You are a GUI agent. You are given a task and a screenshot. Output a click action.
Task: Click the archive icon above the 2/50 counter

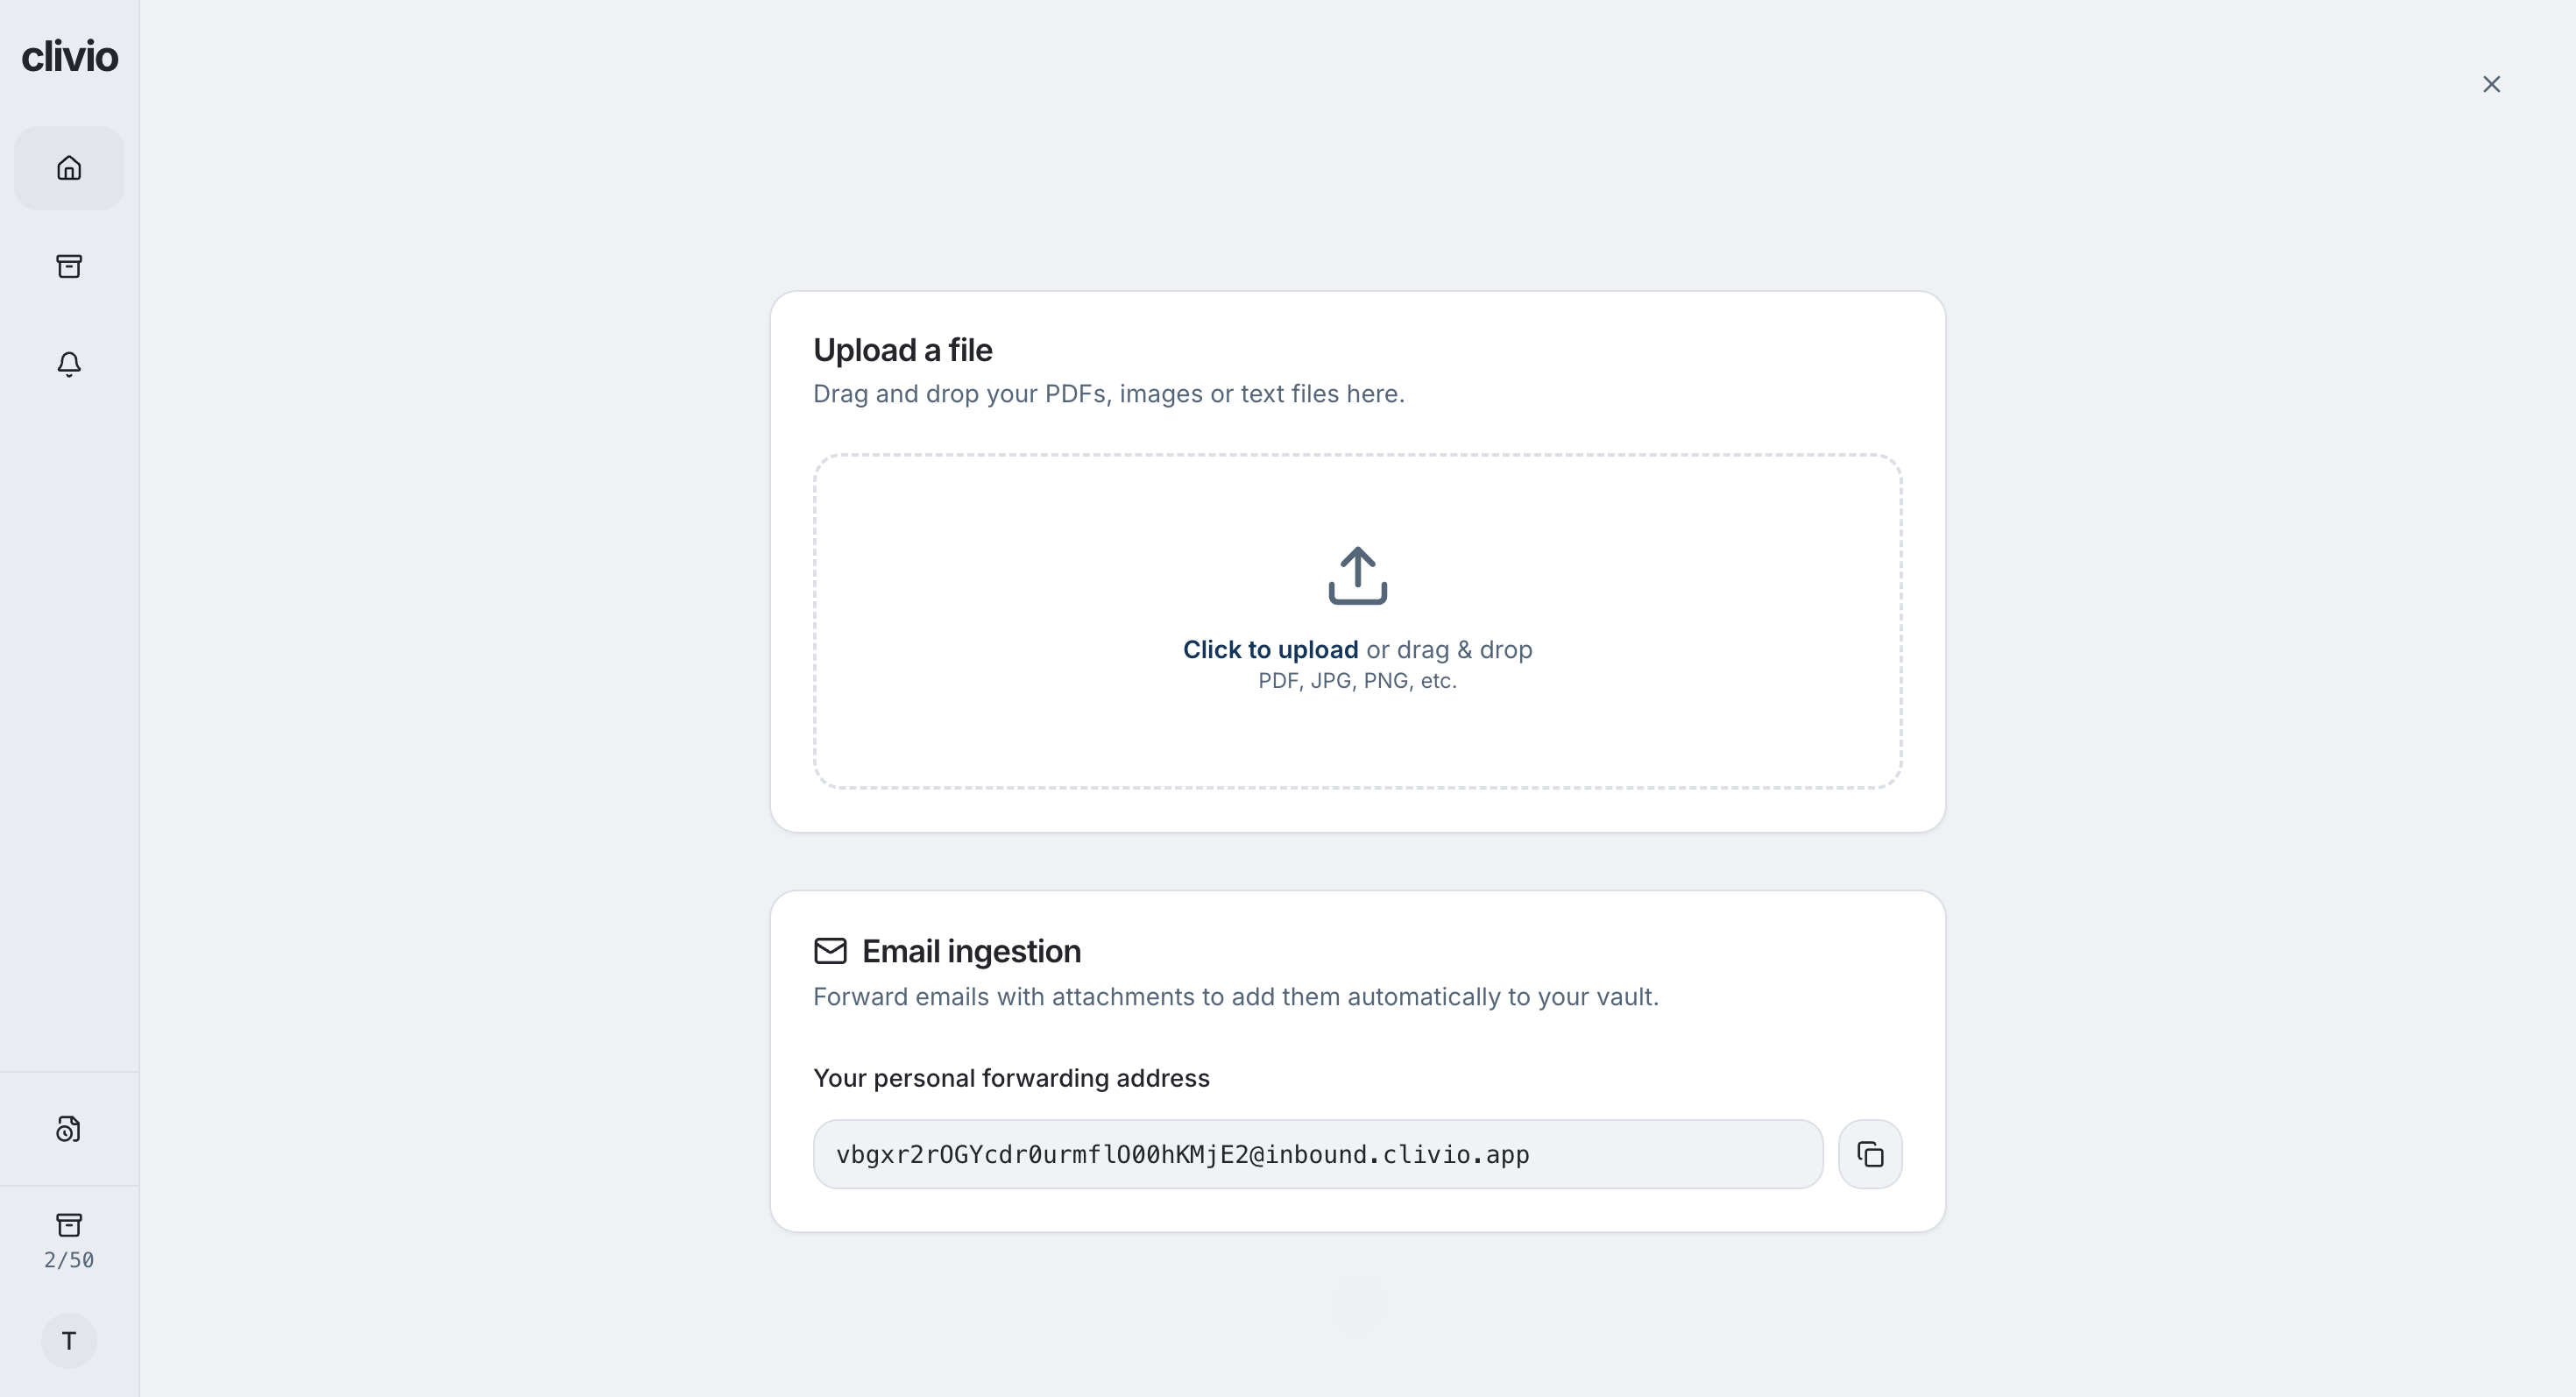click(68, 1224)
